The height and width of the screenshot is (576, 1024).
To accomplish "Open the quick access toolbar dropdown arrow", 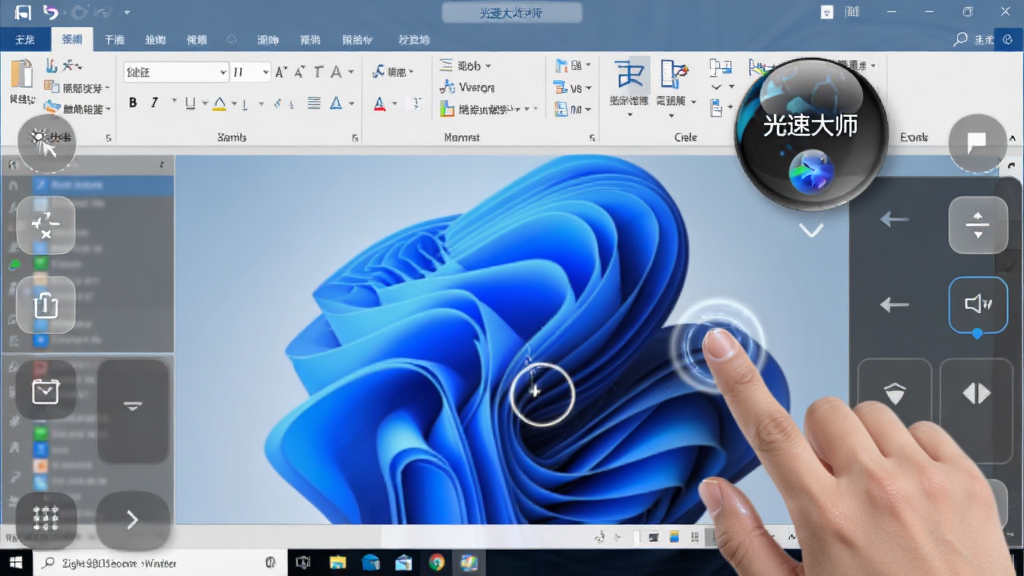I will point(127,12).
